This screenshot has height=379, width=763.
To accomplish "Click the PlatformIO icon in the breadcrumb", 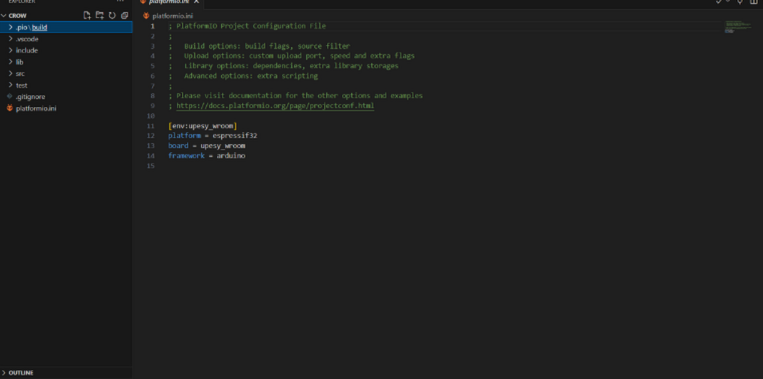I will (146, 16).
